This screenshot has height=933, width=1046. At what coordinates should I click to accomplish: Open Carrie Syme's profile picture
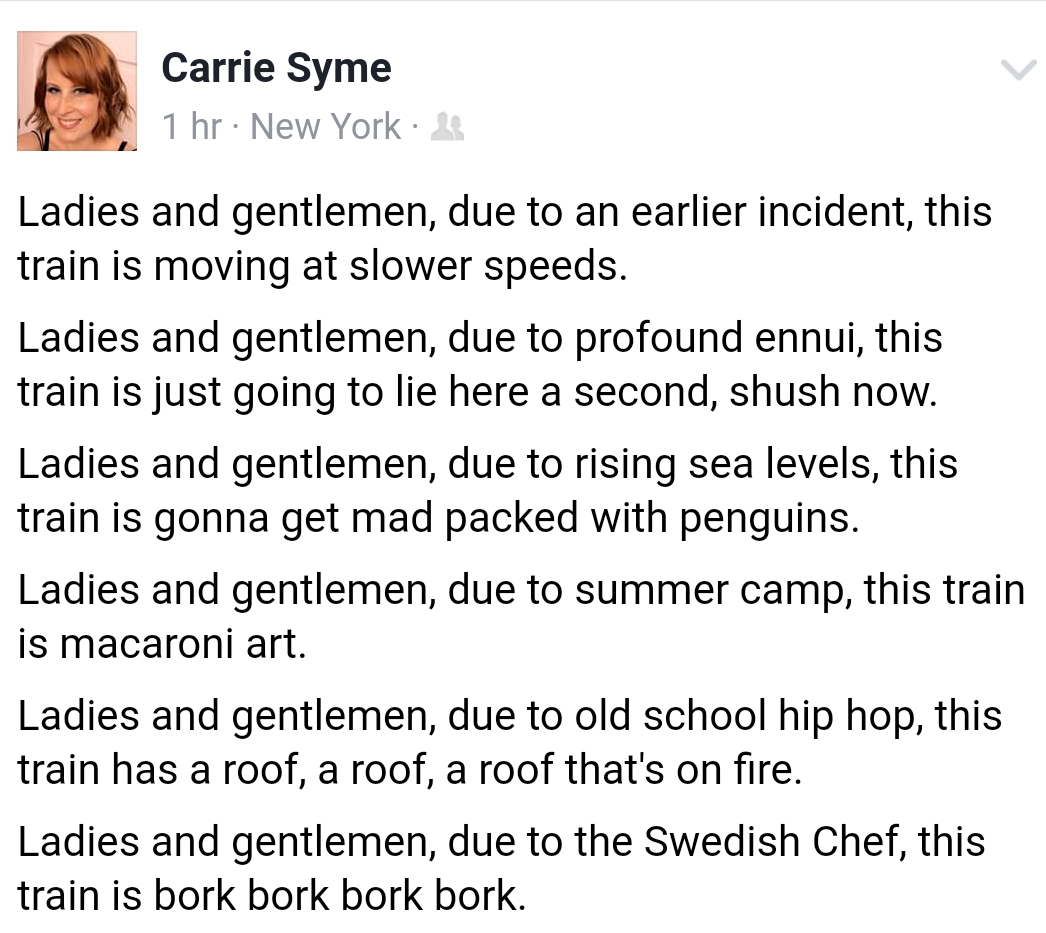pos(77,91)
